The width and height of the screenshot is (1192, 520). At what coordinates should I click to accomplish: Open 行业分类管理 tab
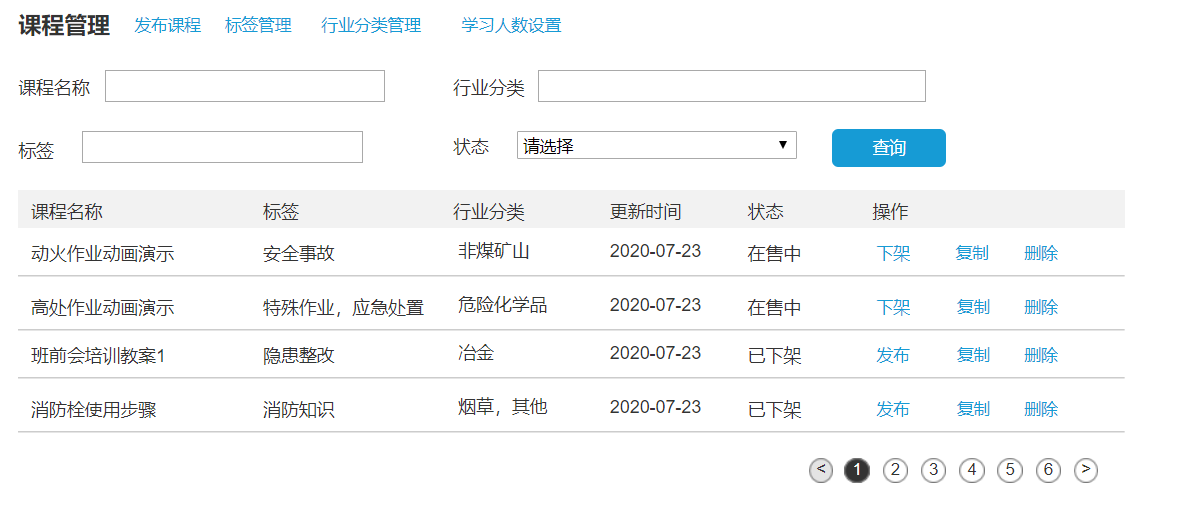(371, 26)
